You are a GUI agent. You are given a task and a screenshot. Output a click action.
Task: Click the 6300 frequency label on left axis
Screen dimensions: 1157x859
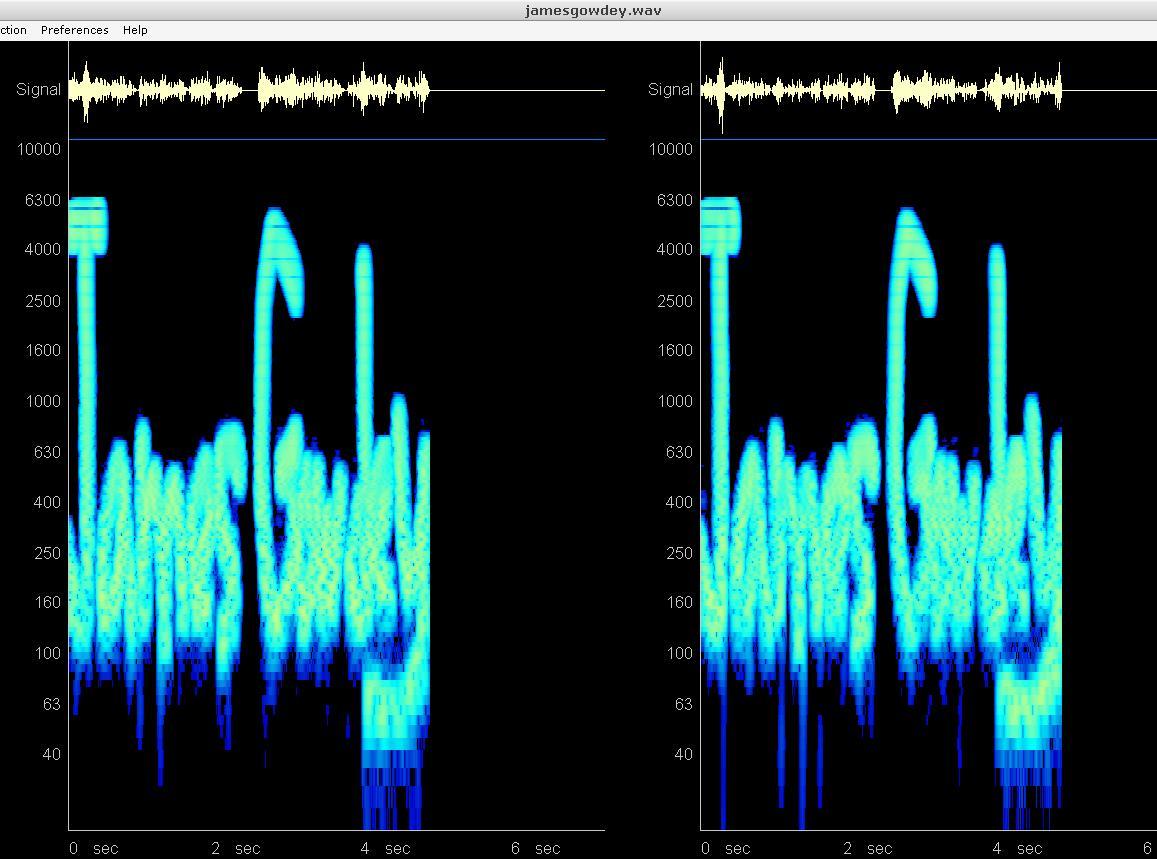(x=42, y=200)
